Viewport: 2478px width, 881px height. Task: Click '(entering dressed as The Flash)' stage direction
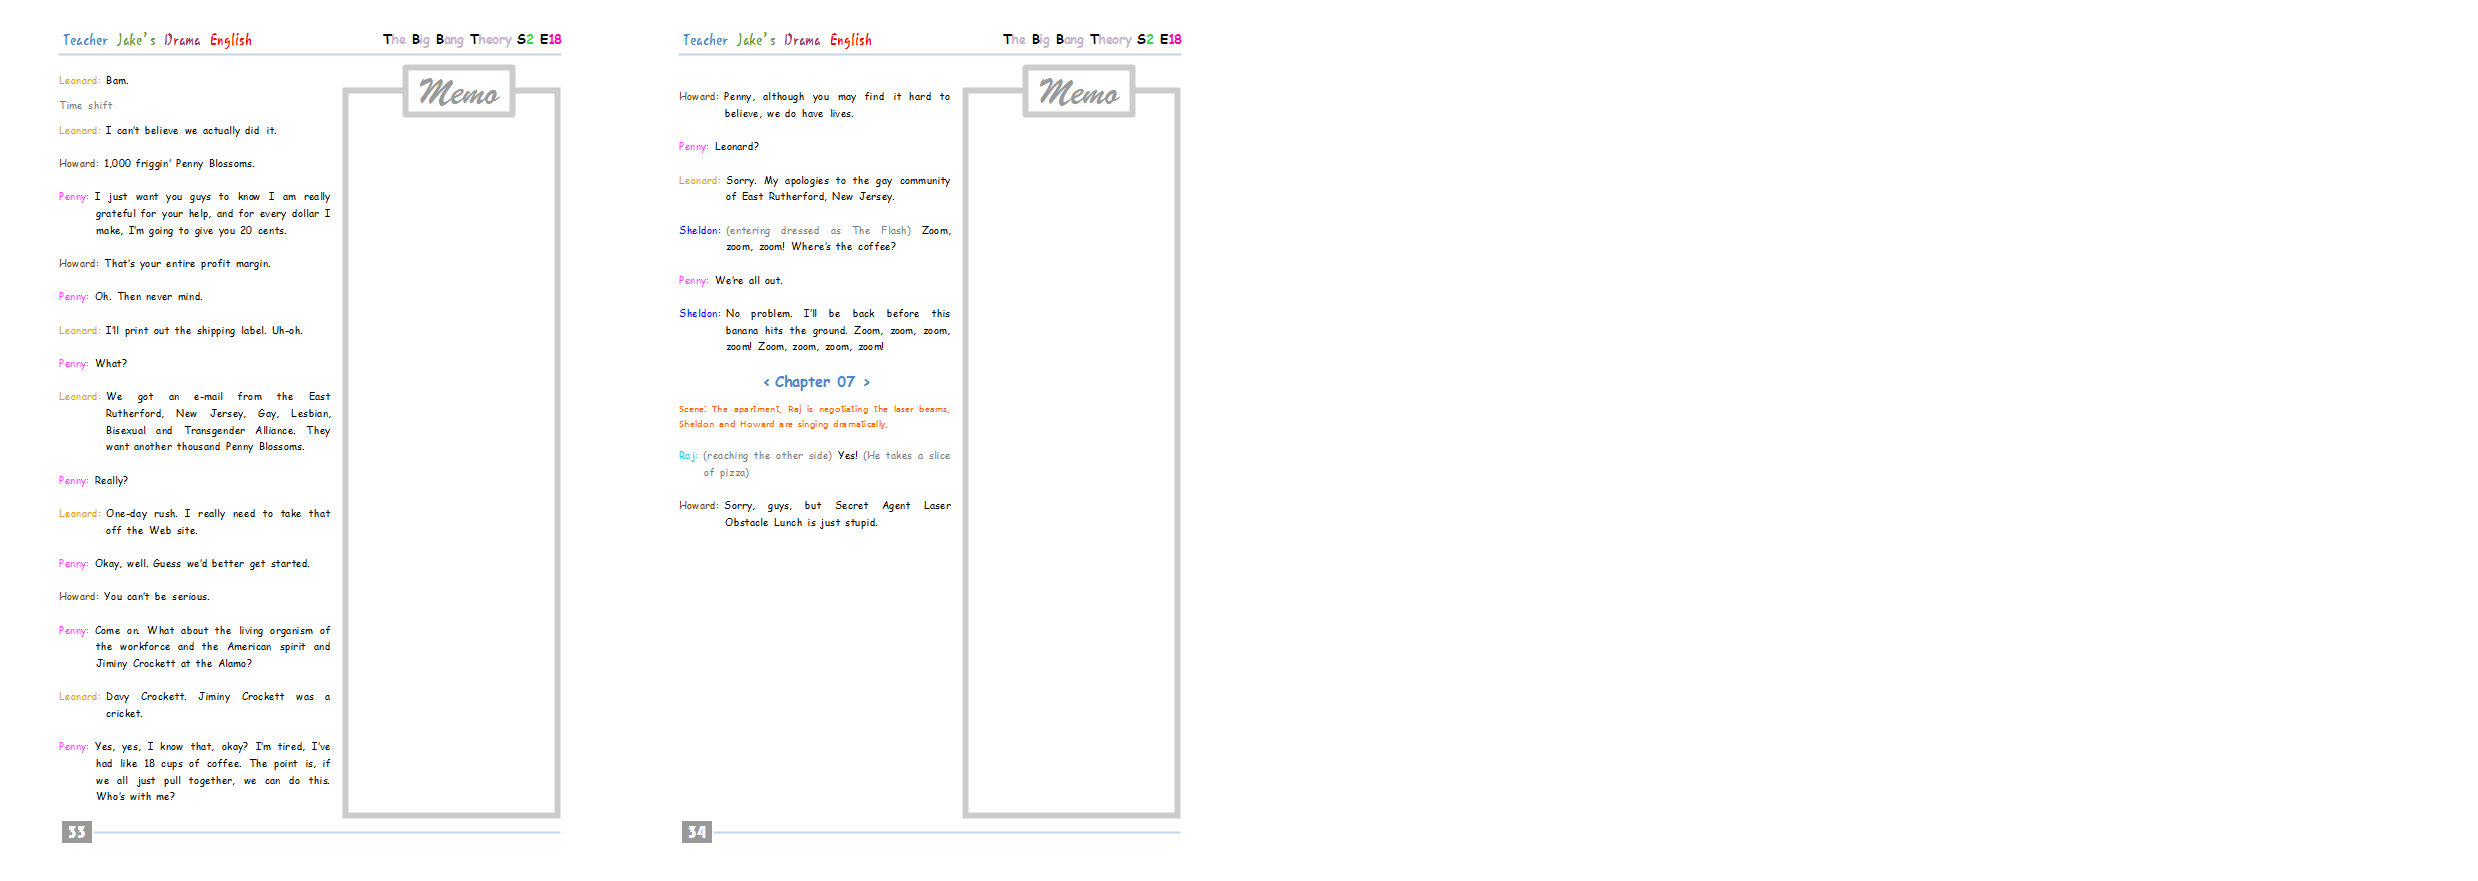click(819, 231)
